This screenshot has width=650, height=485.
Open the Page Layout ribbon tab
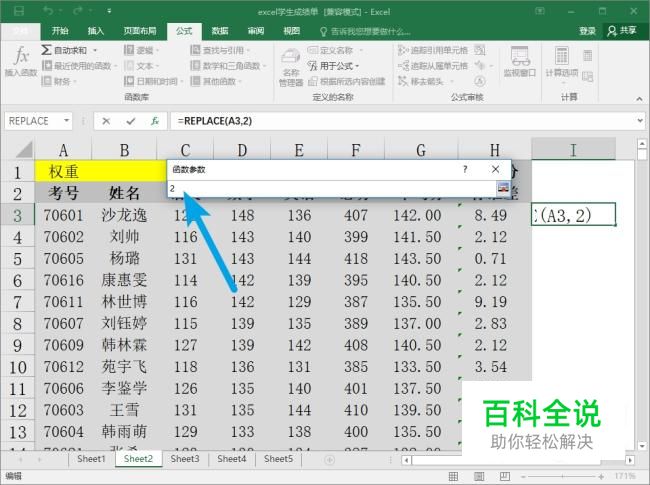pos(140,31)
